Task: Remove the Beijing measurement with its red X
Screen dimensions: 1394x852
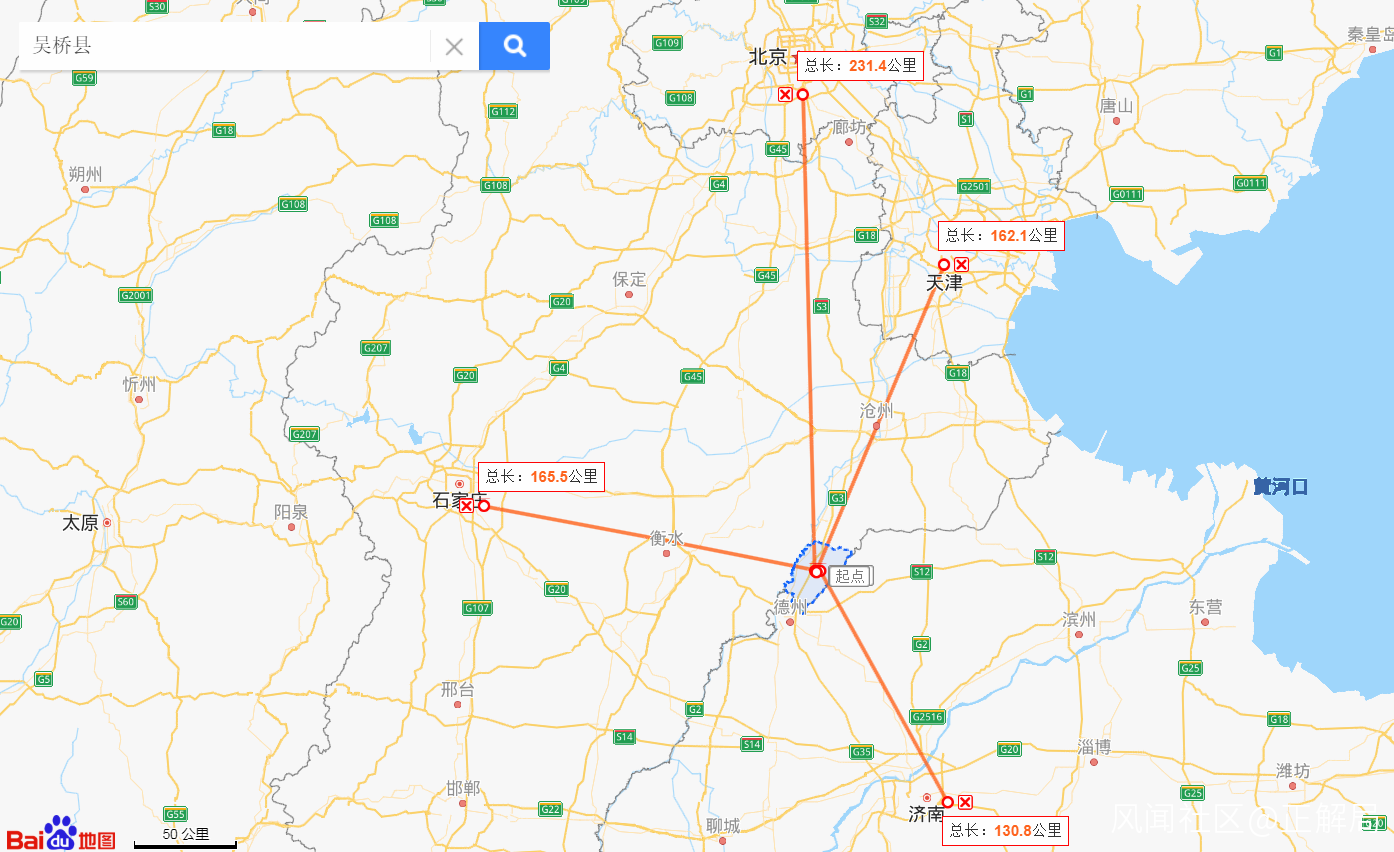Action: click(x=785, y=94)
